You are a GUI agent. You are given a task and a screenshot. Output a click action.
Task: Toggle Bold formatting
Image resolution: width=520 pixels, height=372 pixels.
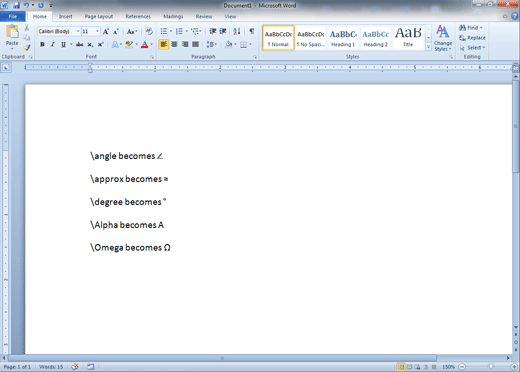pyautogui.click(x=42, y=44)
